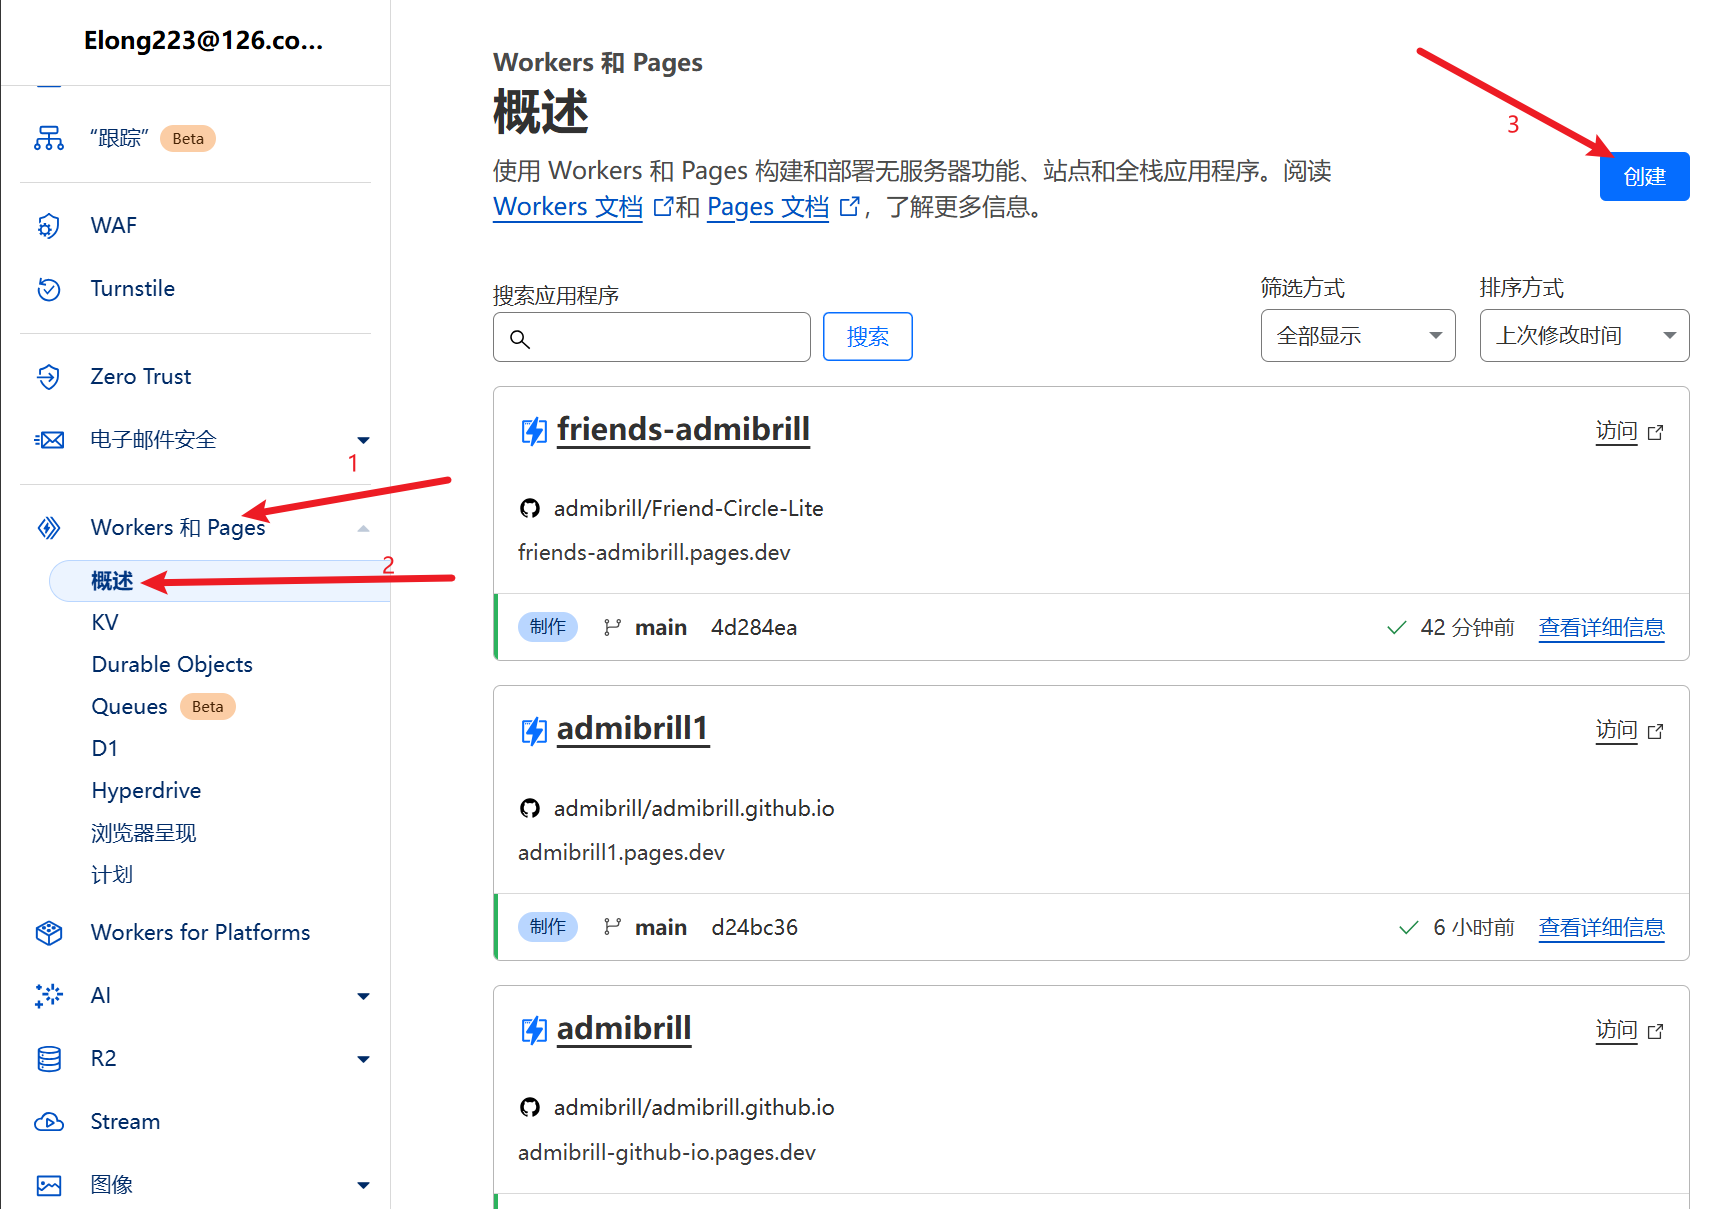Click the Workers for Platforms cube icon

(48, 933)
